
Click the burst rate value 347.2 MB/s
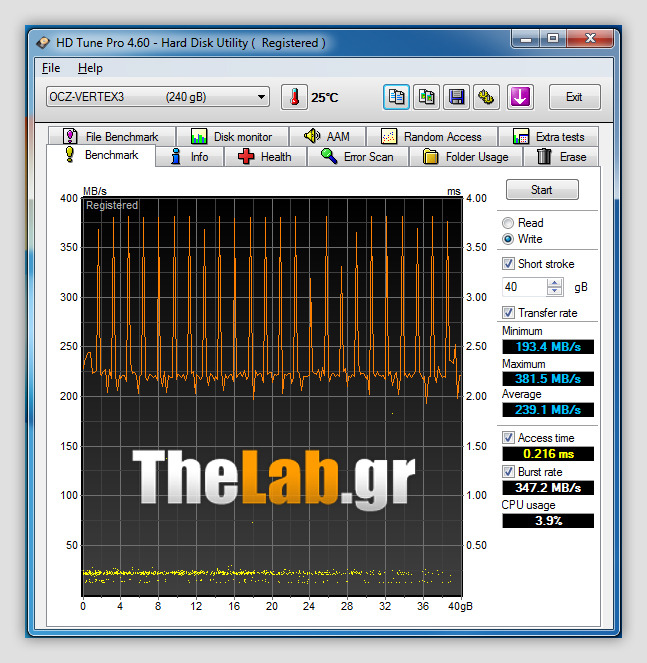tap(548, 488)
